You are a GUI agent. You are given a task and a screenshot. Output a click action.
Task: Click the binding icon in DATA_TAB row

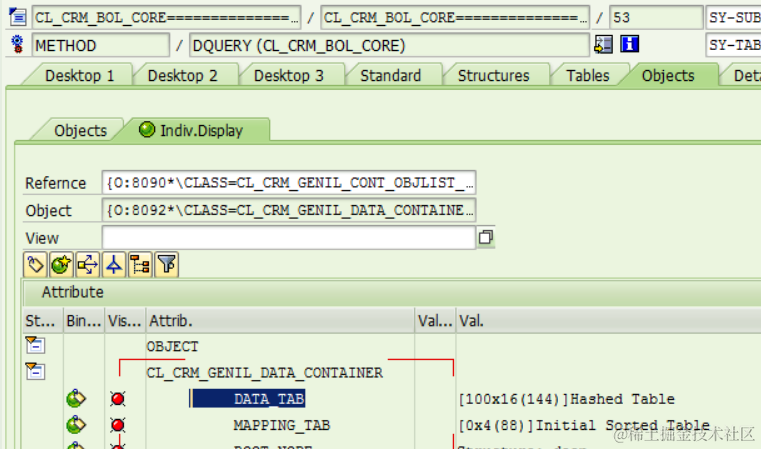coord(76,399)
